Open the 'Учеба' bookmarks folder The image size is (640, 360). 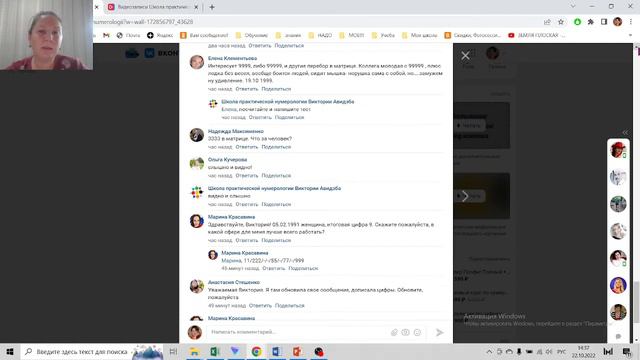pyautogui.click(x=383, y=36)
